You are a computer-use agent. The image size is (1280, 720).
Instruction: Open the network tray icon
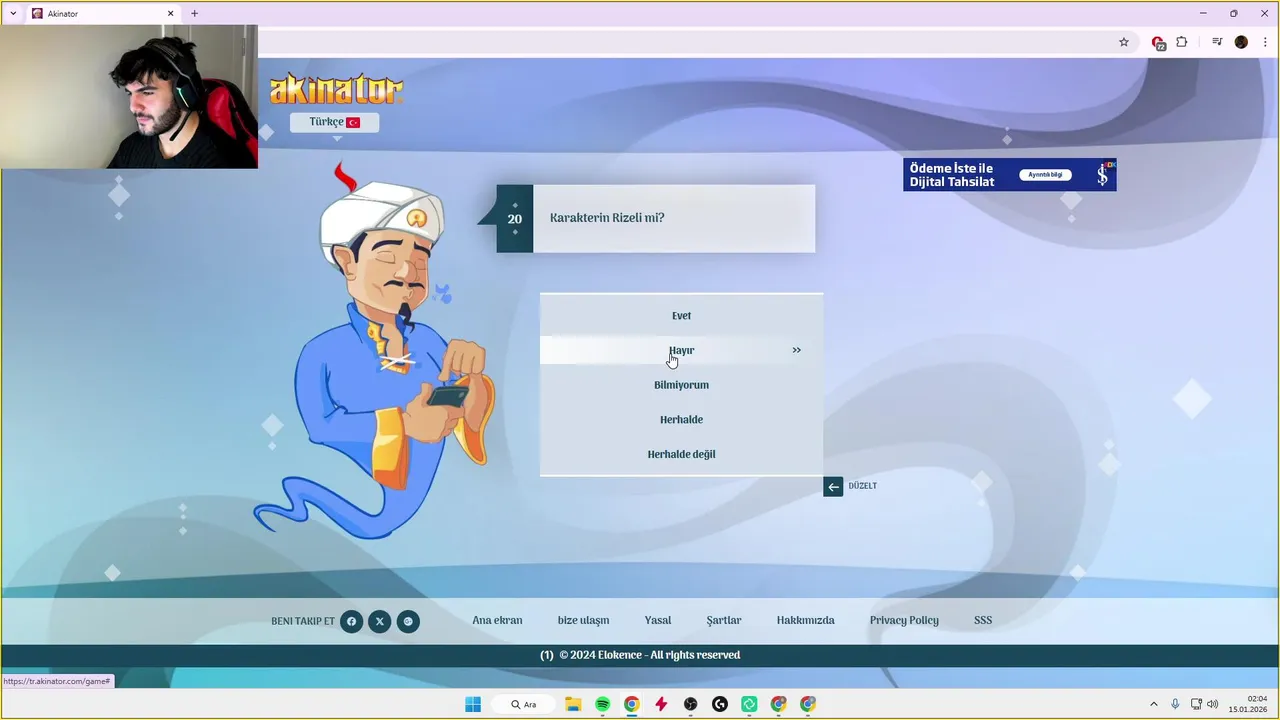point(1196,704)
